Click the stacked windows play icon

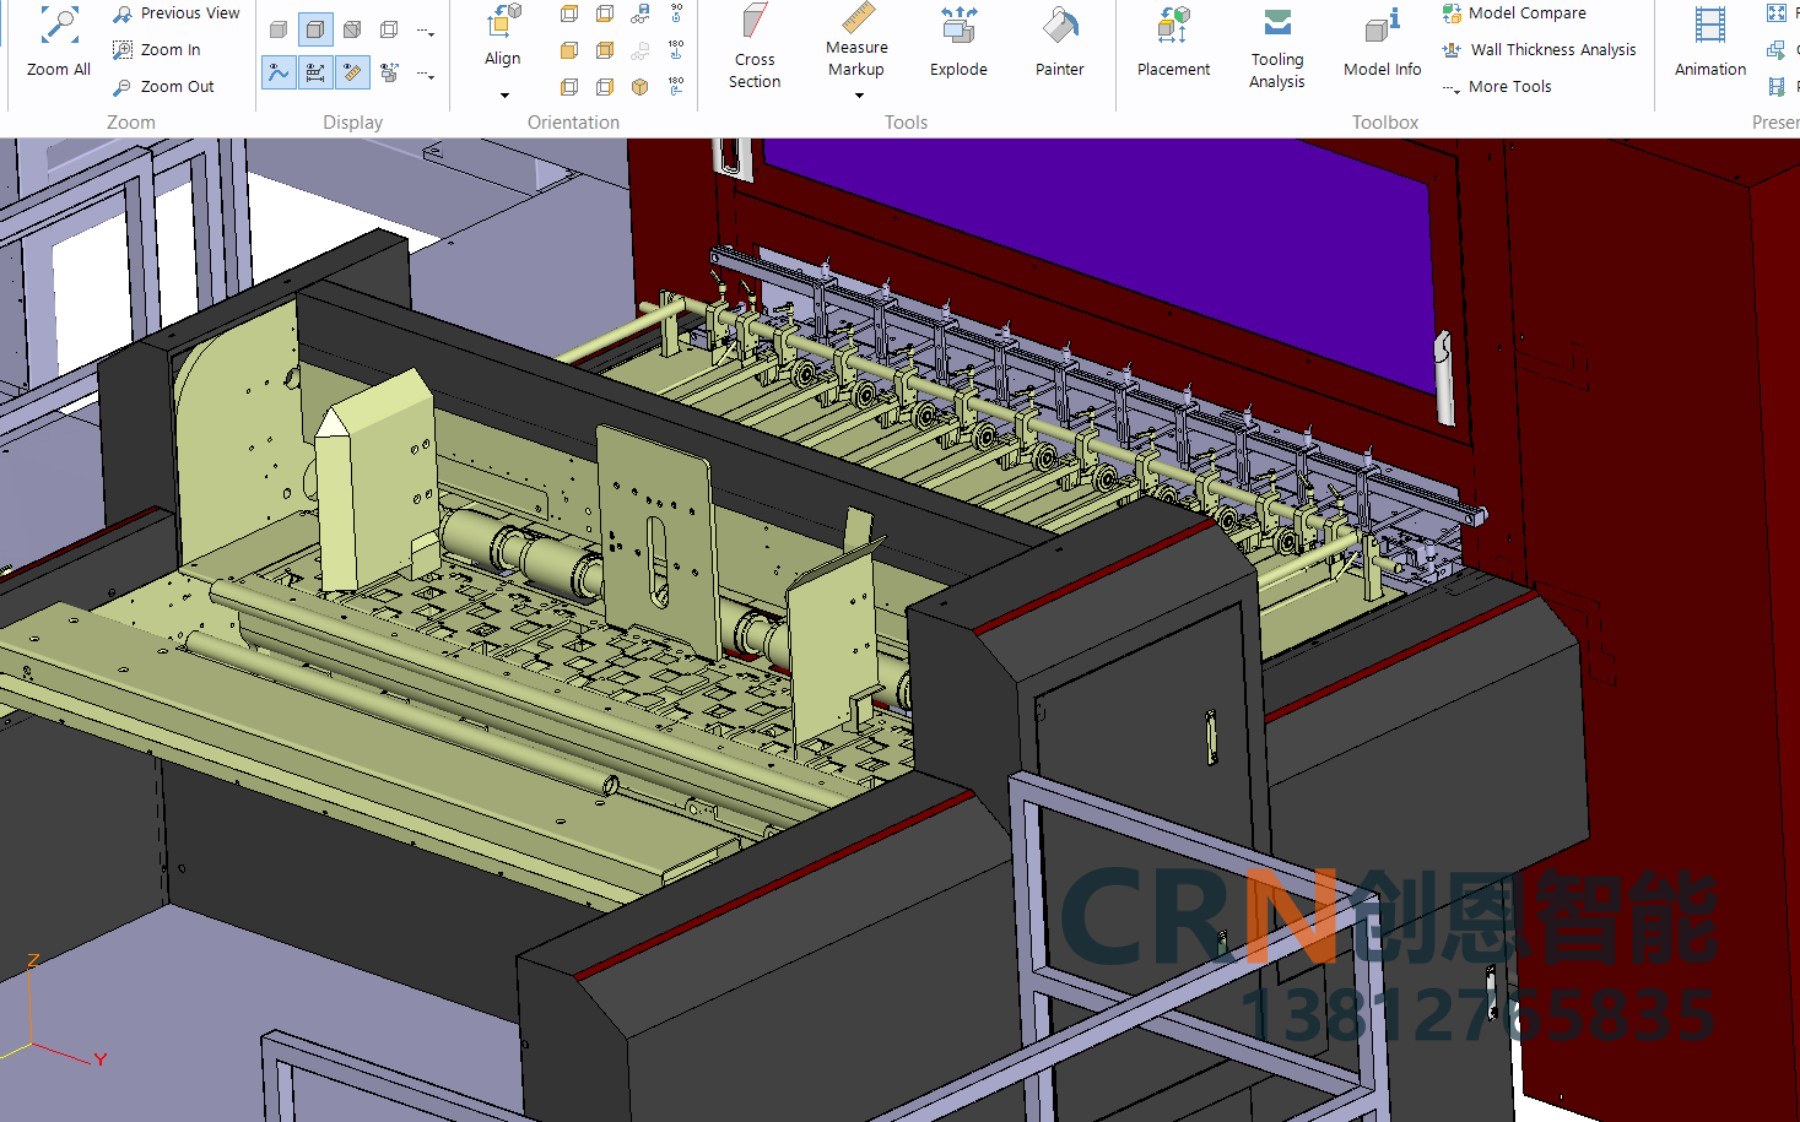click(x=1776, y=49)
